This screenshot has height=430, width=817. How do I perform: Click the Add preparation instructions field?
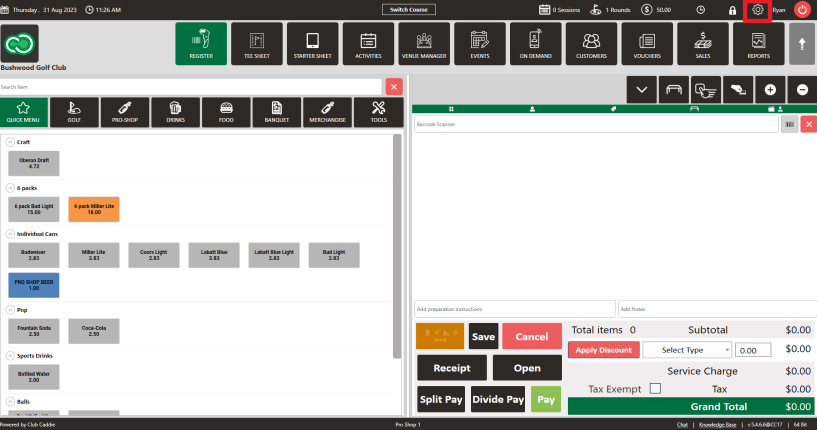pyautogui.click(x=515, y=309)
